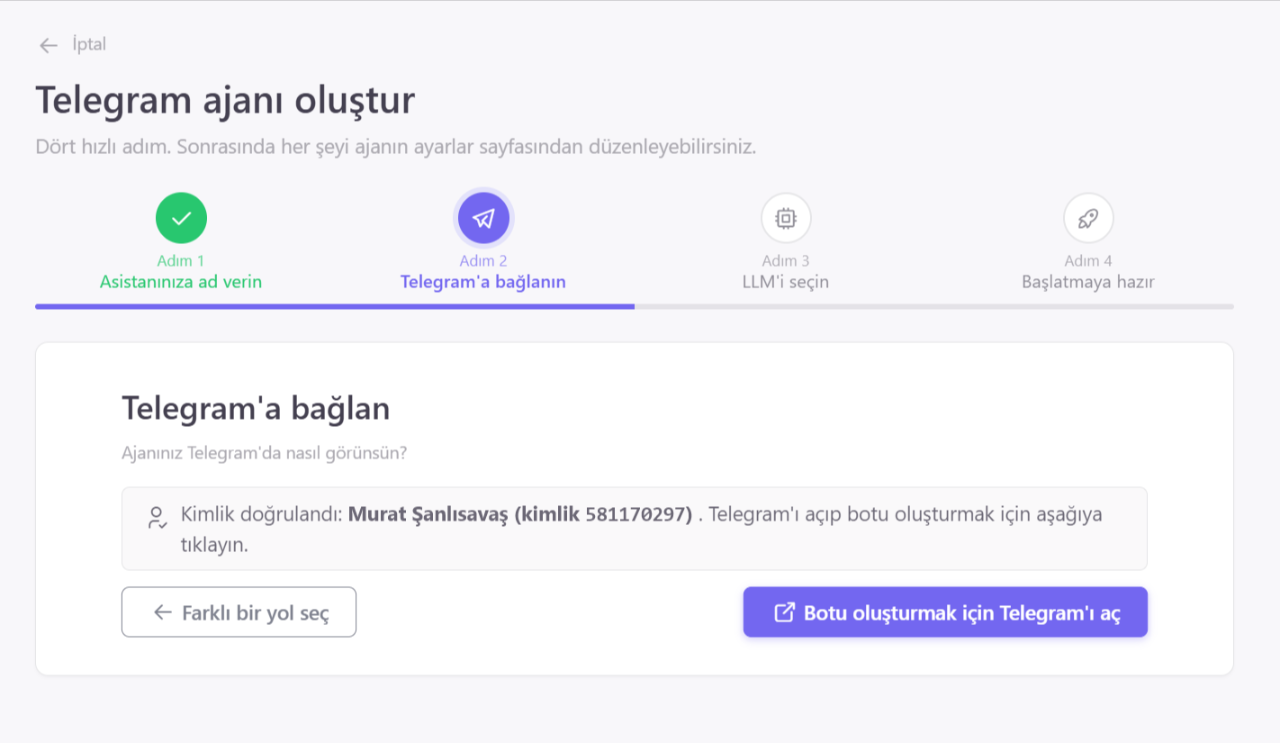Click the 'Adım 2' label
The image size is (1280, 743).
483,261
